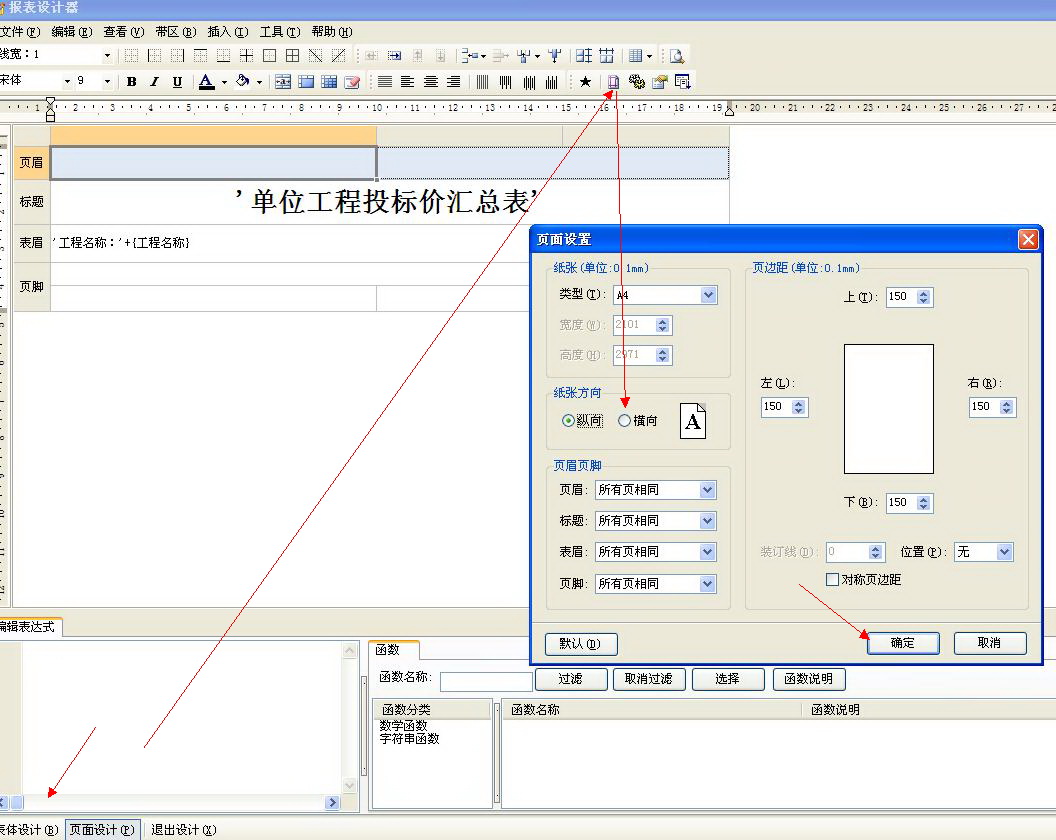
Task: Open the 标题 dropdown in 页眉页脚 group
Action: point(706,521)
